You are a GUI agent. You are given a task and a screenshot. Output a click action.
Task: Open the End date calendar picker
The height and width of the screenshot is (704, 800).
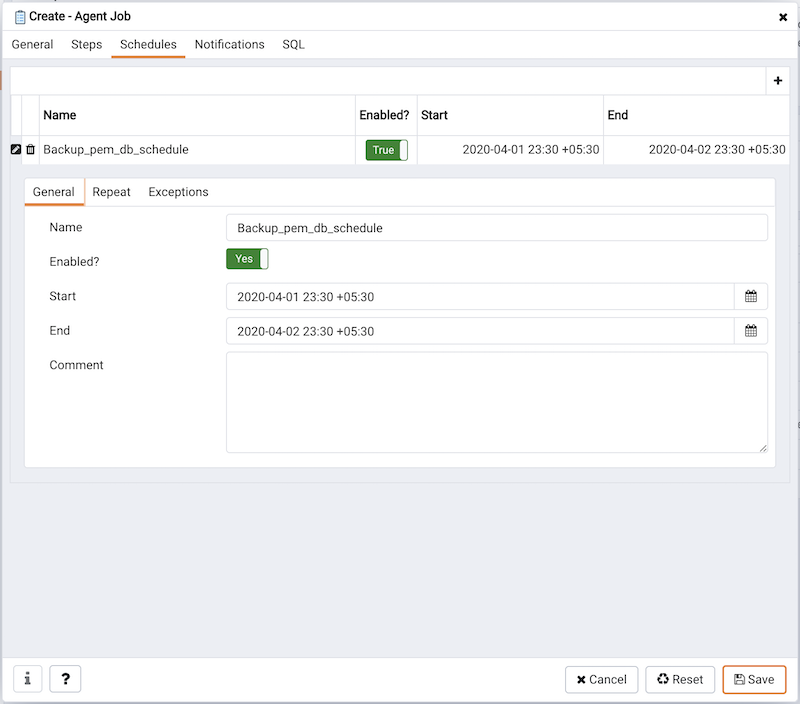click(x=751, y=331)
